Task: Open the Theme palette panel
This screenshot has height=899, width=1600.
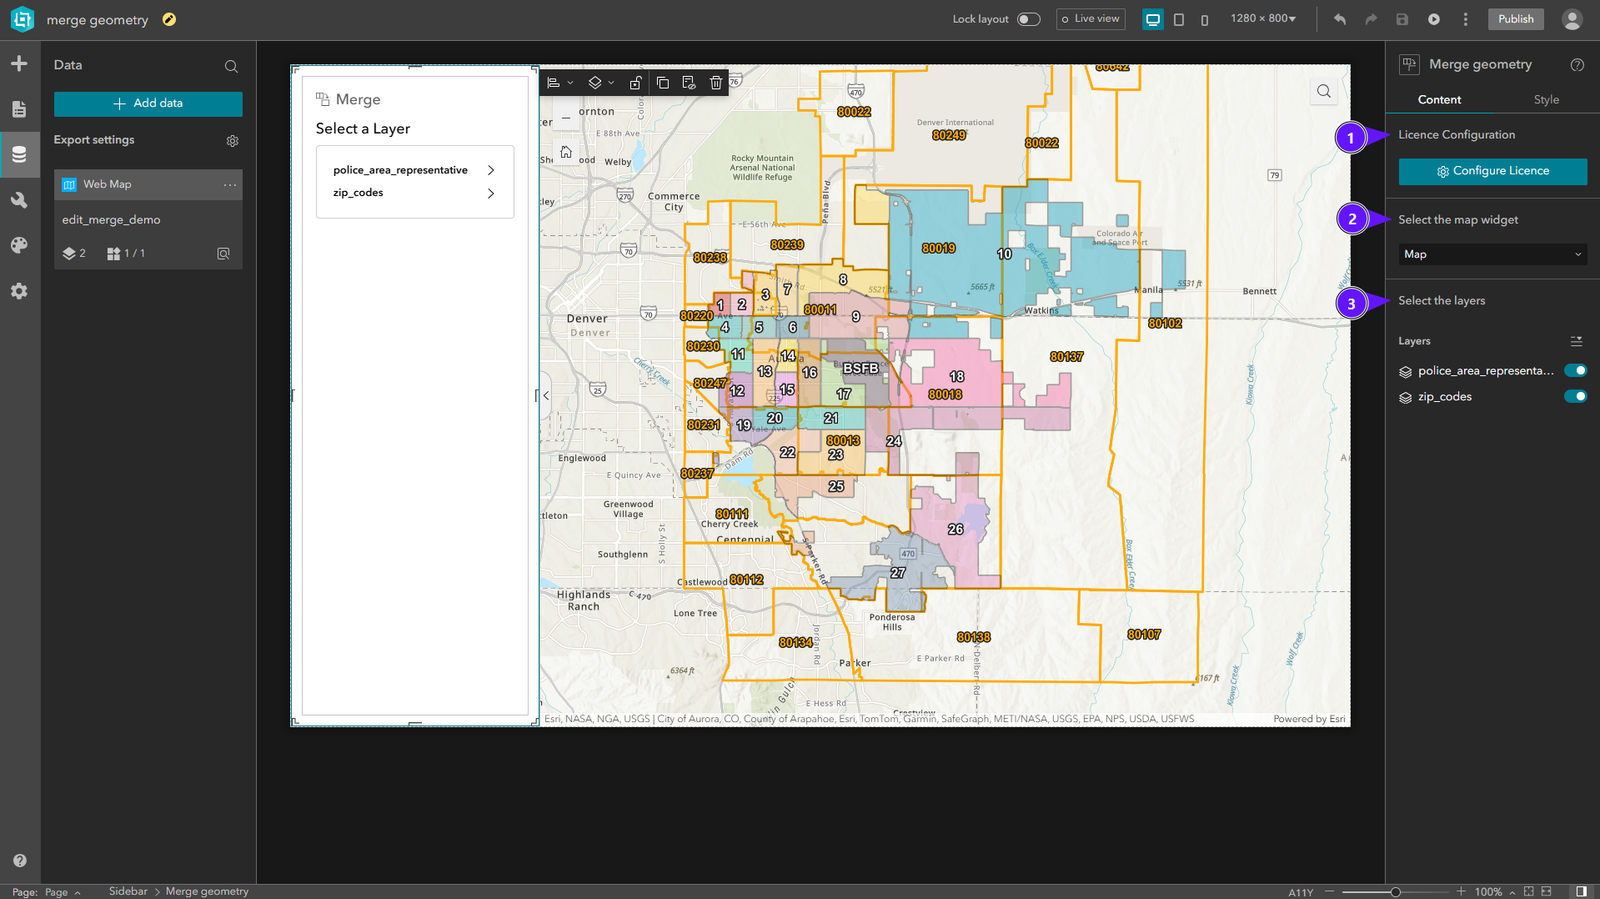Action: click(x=19, y=245)
